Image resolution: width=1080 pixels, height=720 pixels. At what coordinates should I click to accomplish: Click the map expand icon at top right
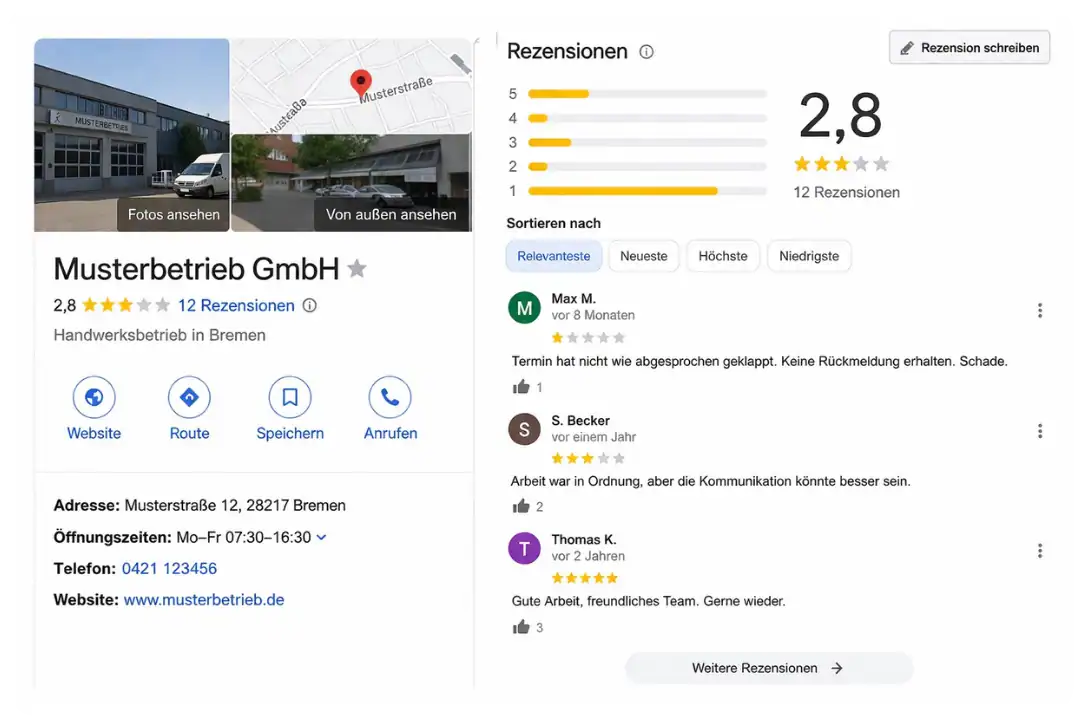(460, 63)
